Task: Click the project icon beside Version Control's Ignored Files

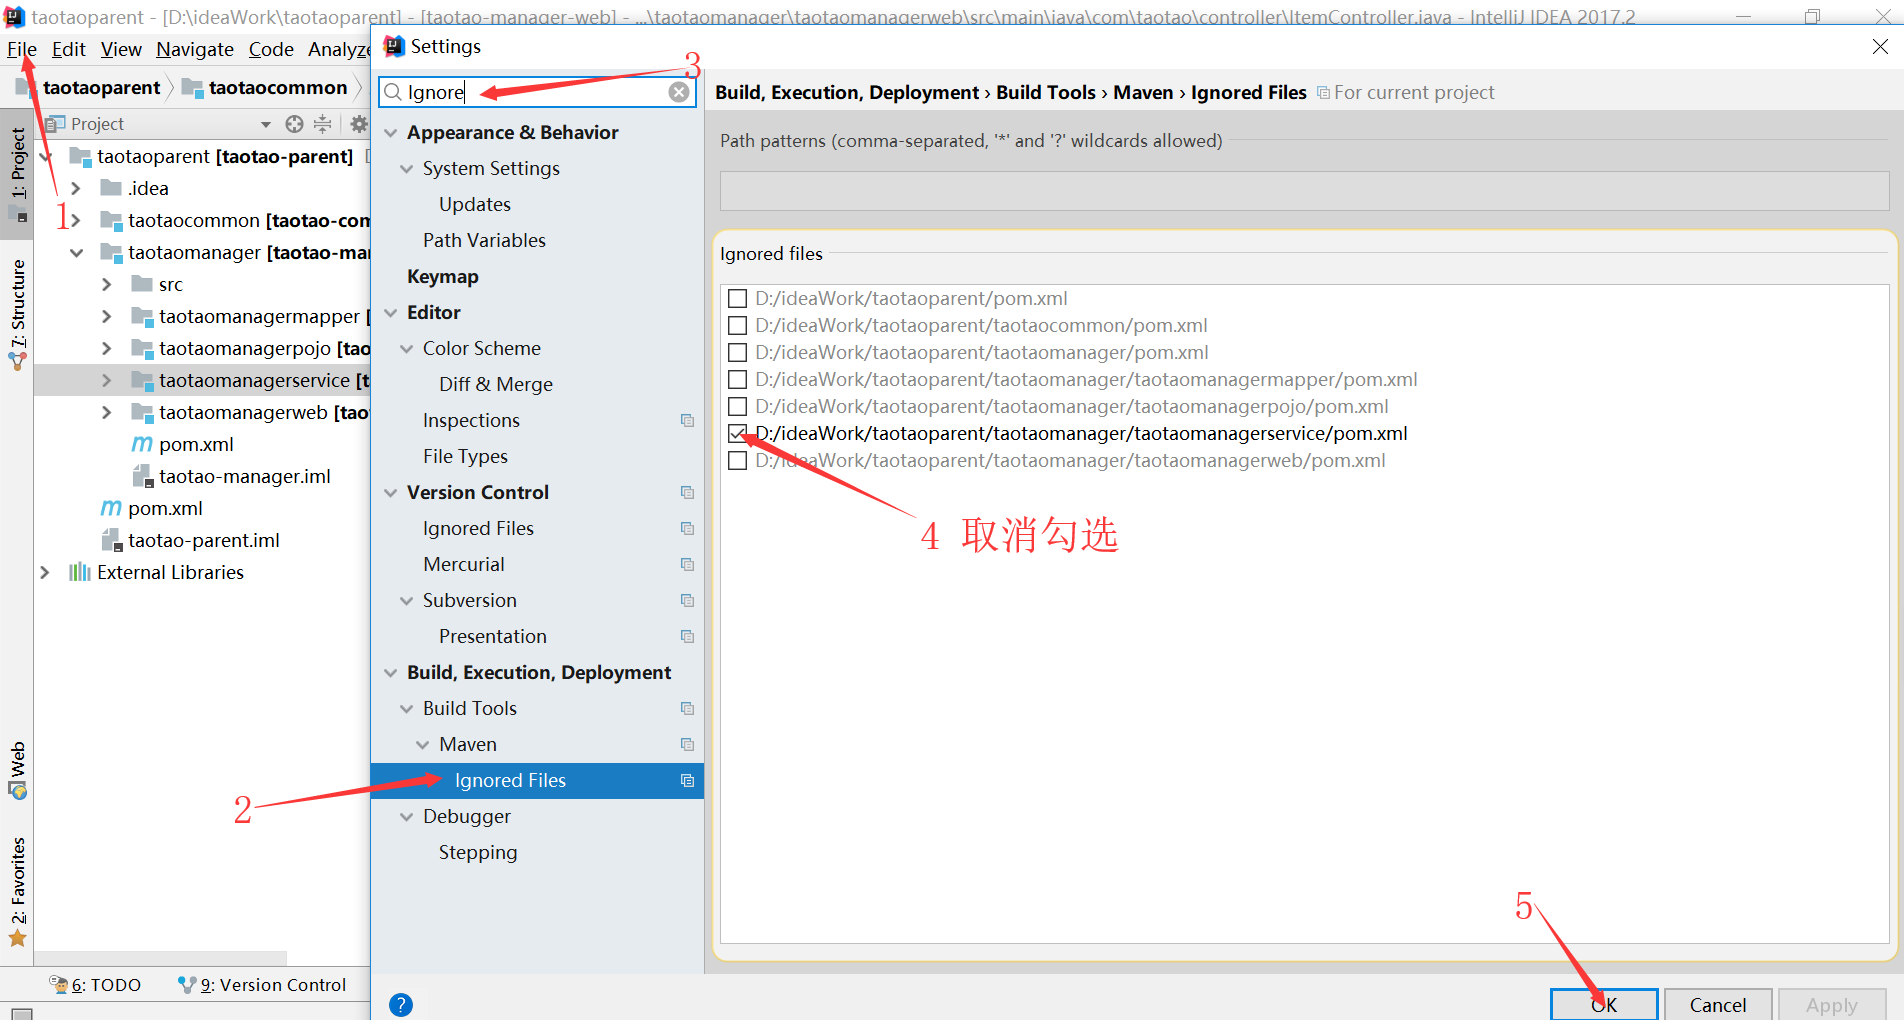Action: [x=687, y=528]
